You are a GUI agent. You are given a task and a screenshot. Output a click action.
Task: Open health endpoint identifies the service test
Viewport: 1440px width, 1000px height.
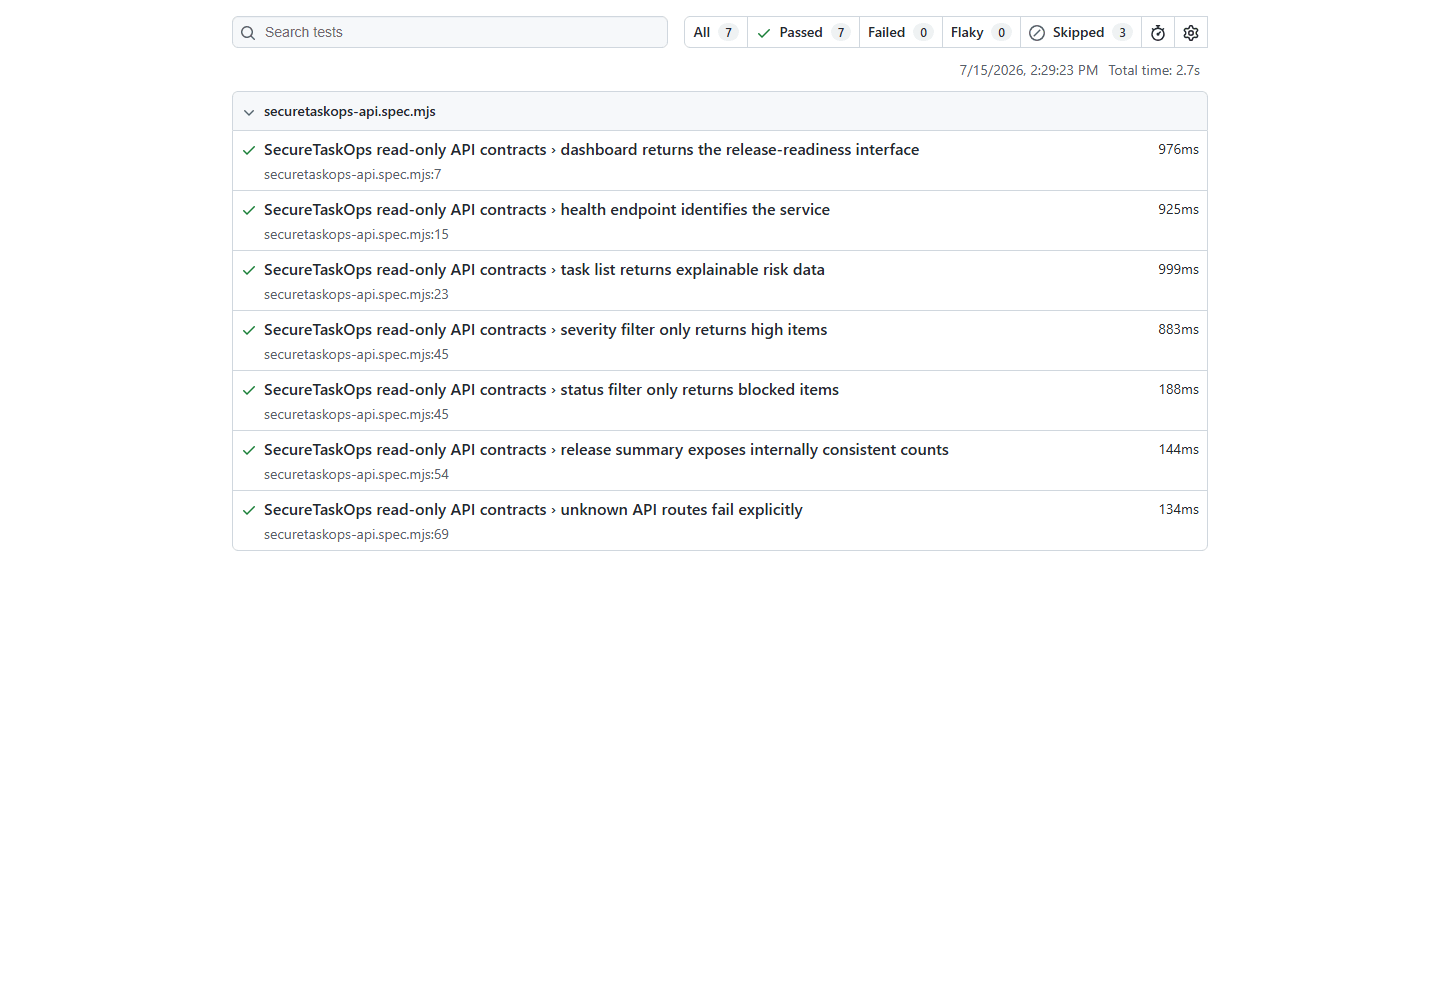click(547, 210)
